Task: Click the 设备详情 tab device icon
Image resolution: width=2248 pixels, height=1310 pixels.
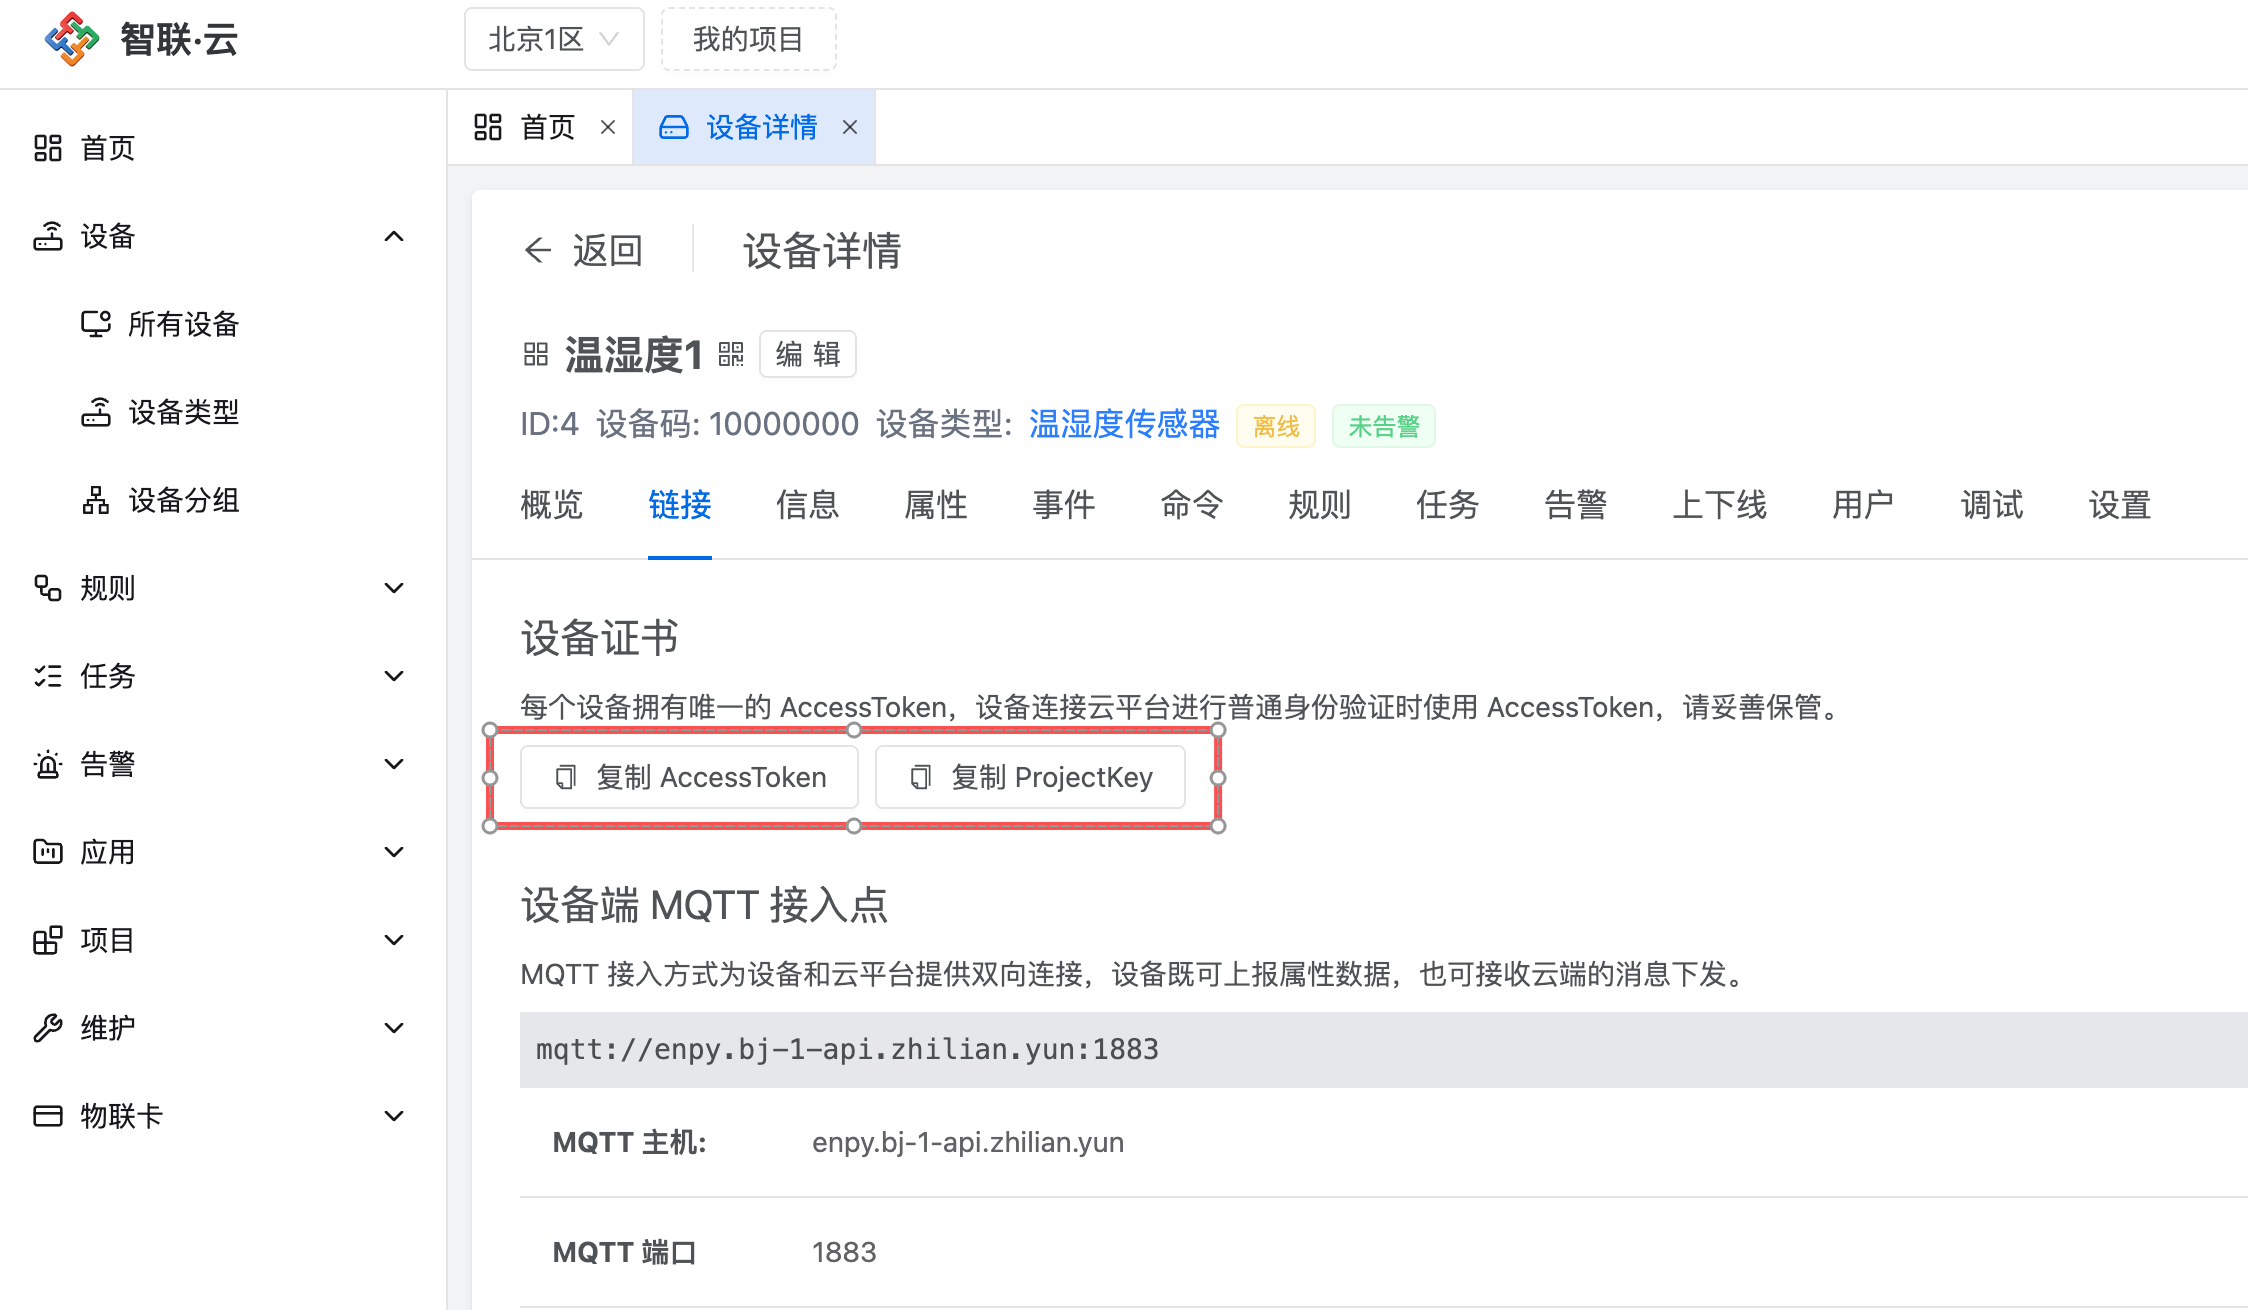Action: tap(674, 127)
